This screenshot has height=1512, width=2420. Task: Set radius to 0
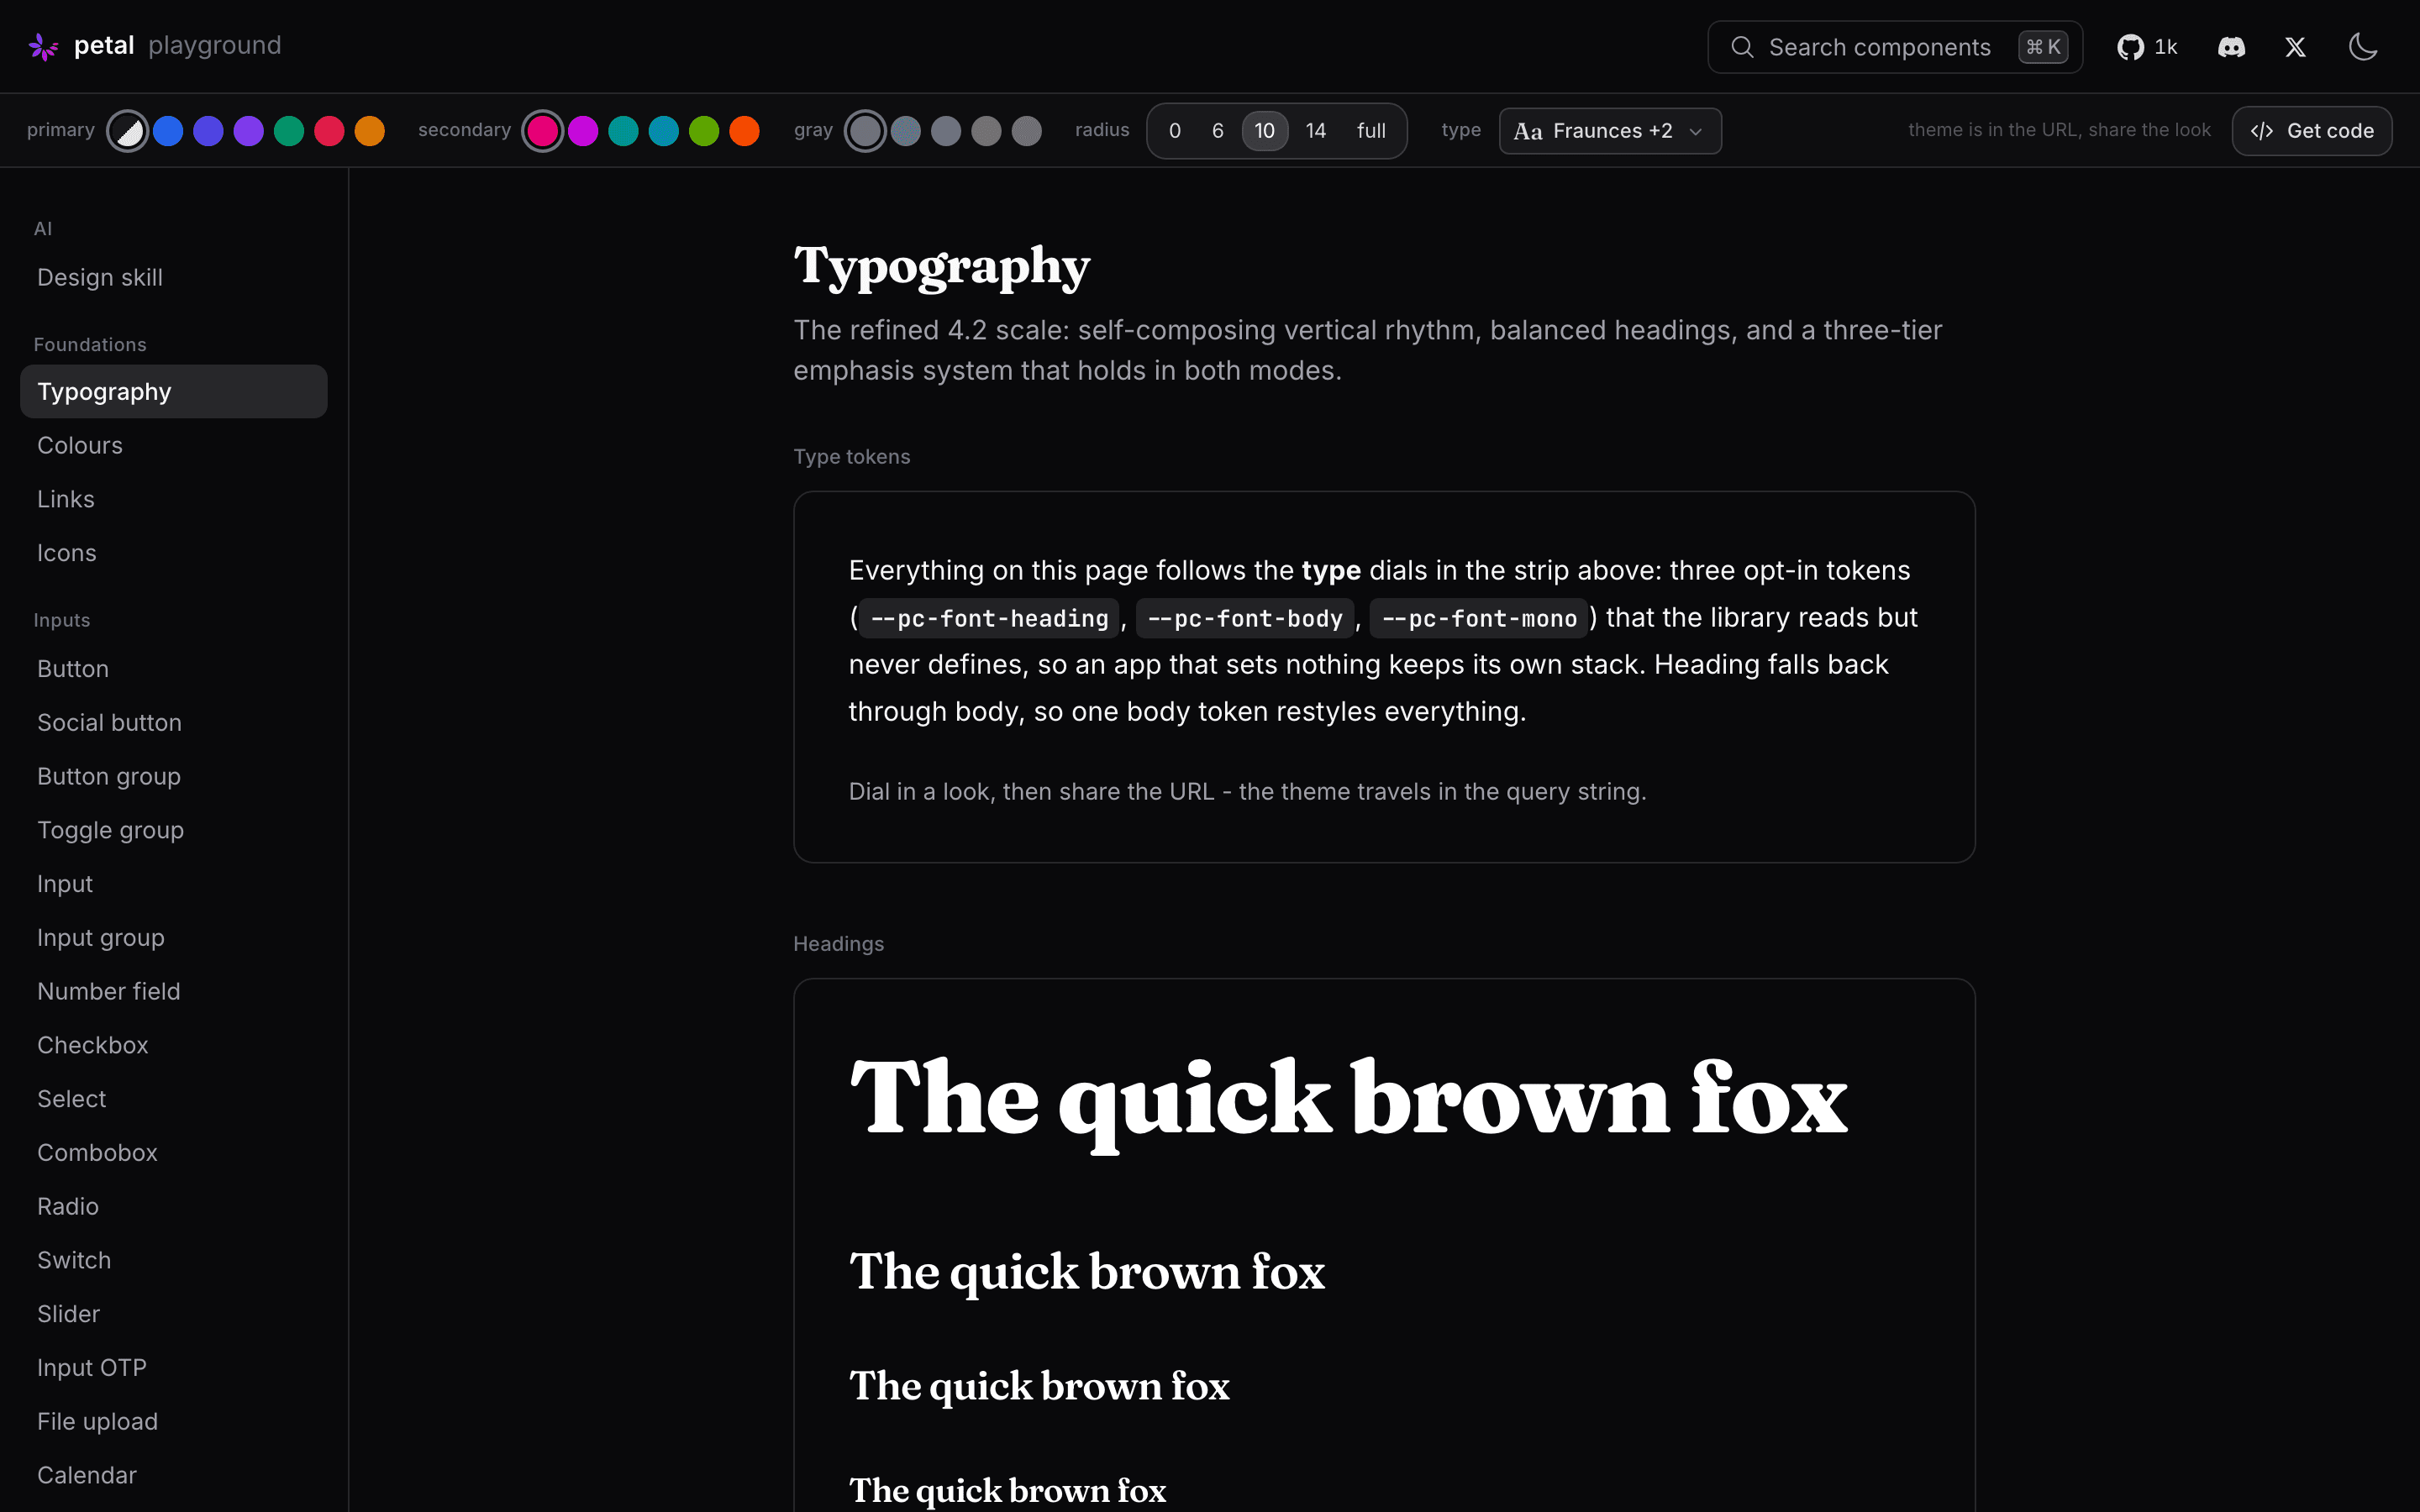[x=1175, y=131]
